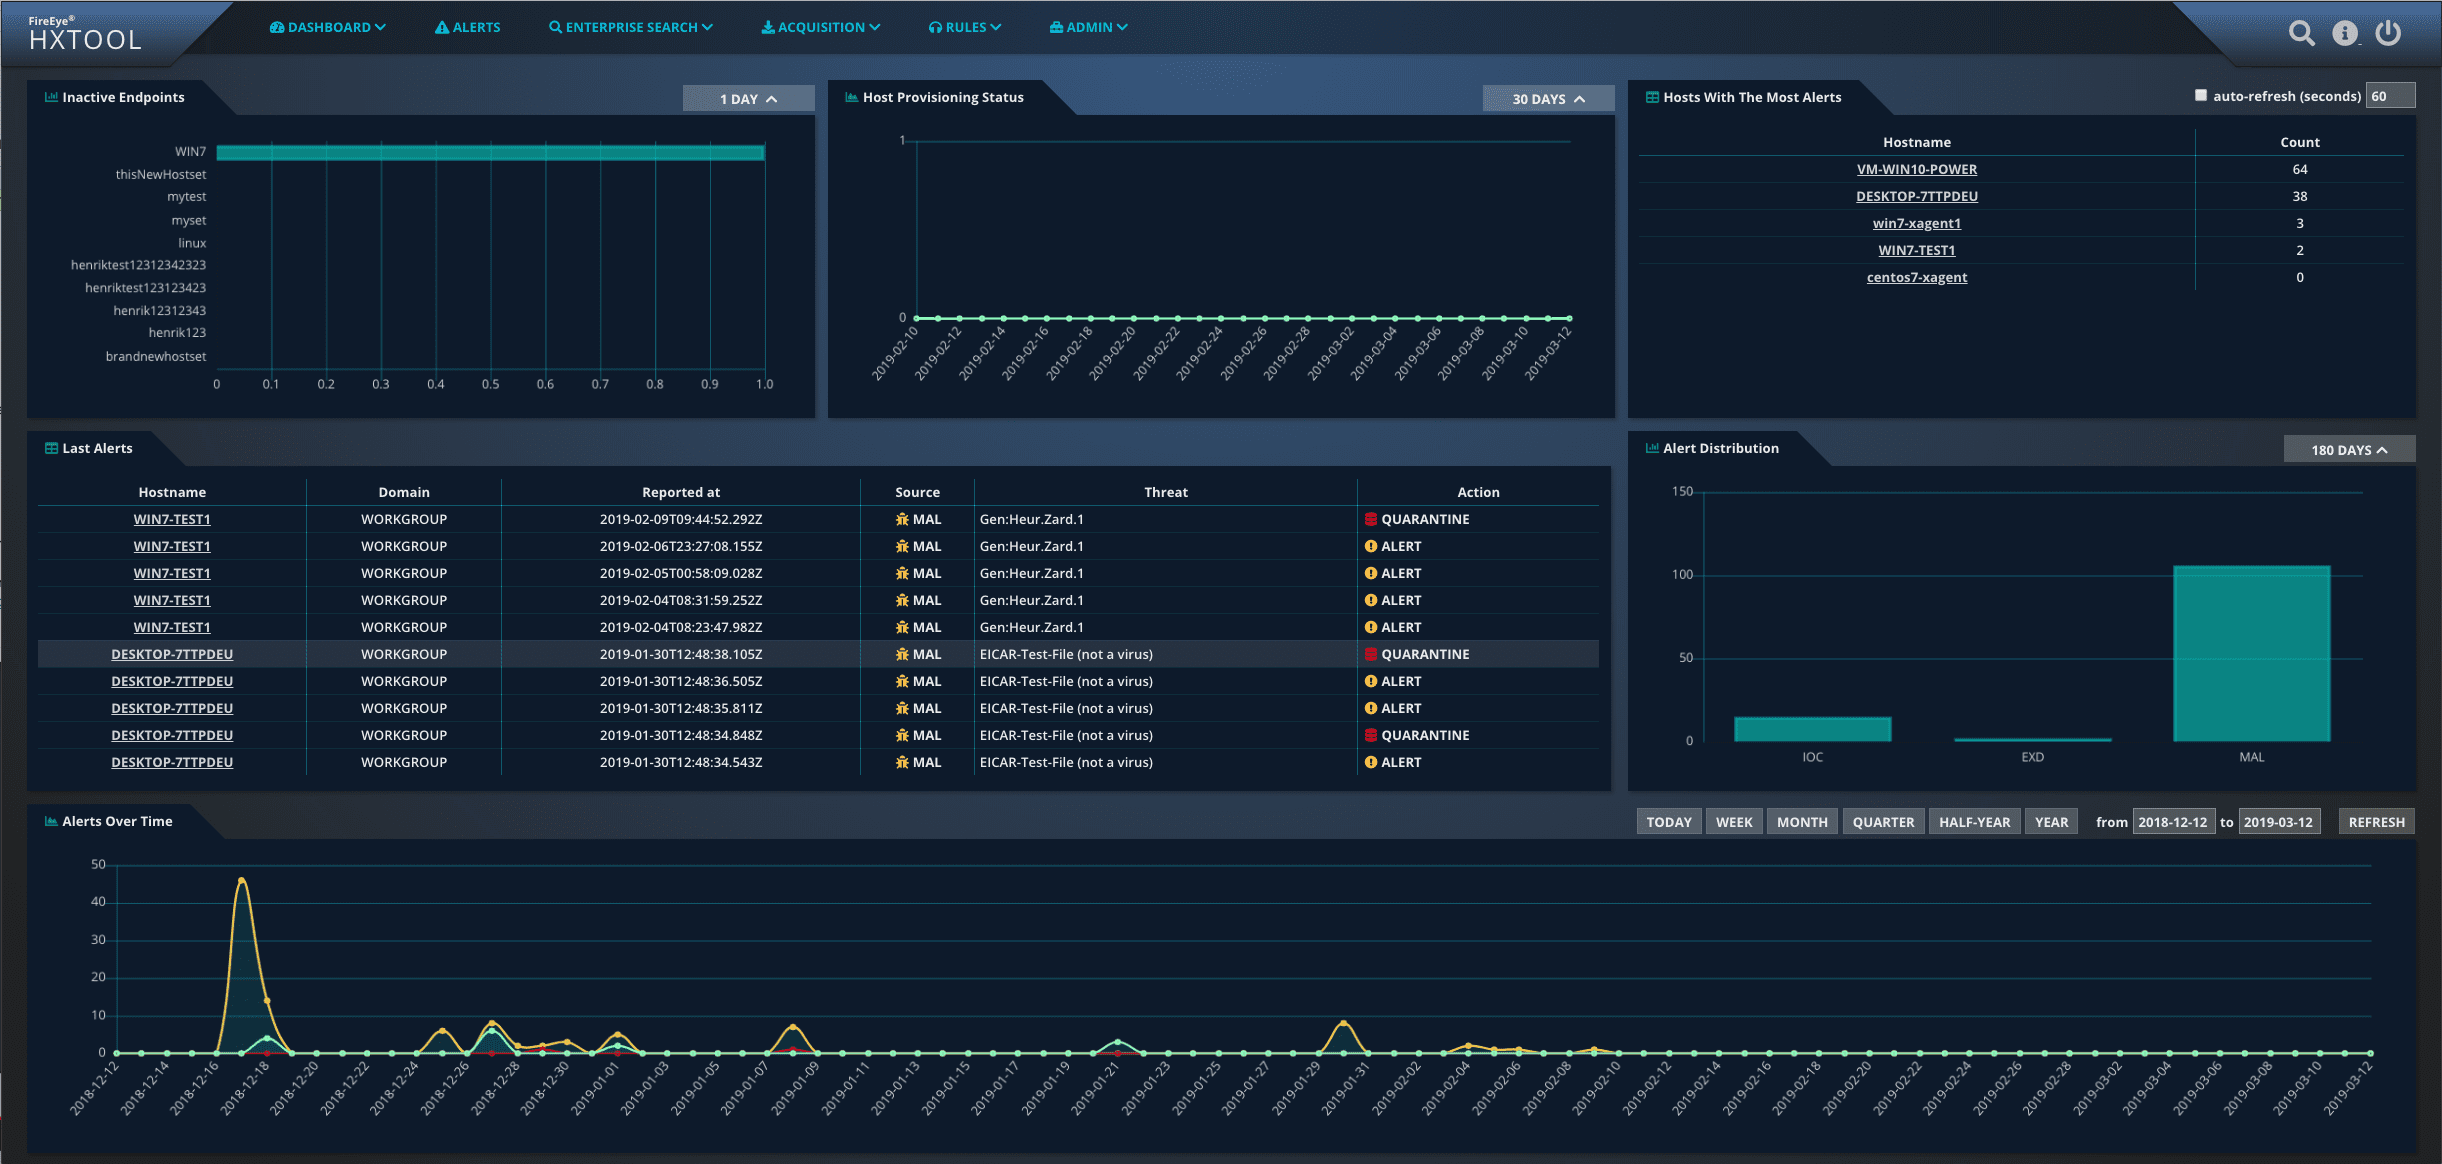Click the red QUARANTINE icon for EICAR-Test-File alert
The height and width of the screenshot is (1164, 2442).
(x=1373, y=654)
